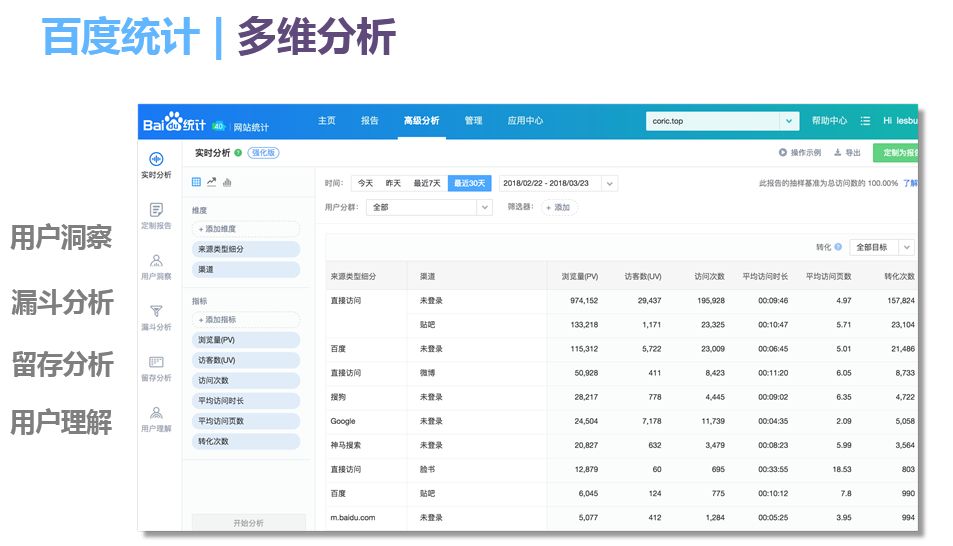This screenshot has height=546, width=953.
Task: Open the list menu icon in header
Action: pos(865,121)
